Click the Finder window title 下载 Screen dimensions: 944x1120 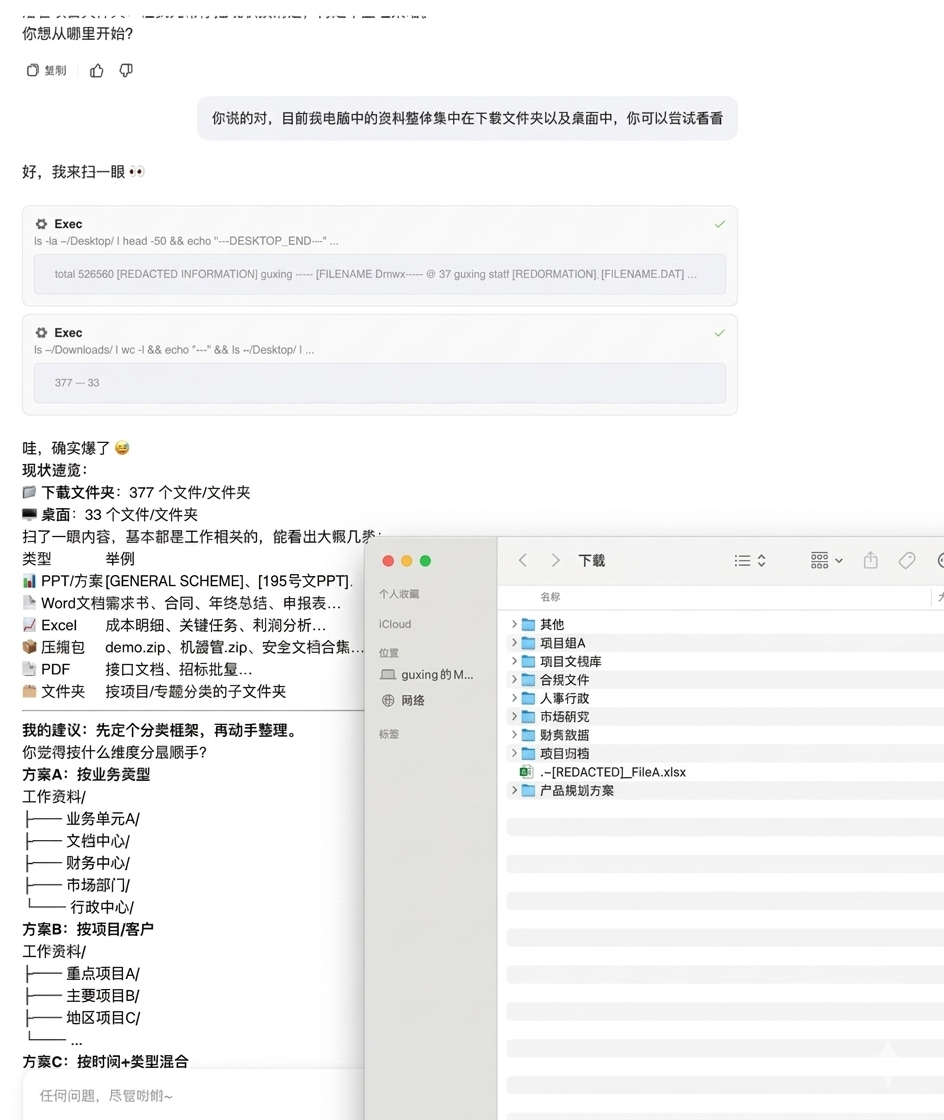(591, 561)
